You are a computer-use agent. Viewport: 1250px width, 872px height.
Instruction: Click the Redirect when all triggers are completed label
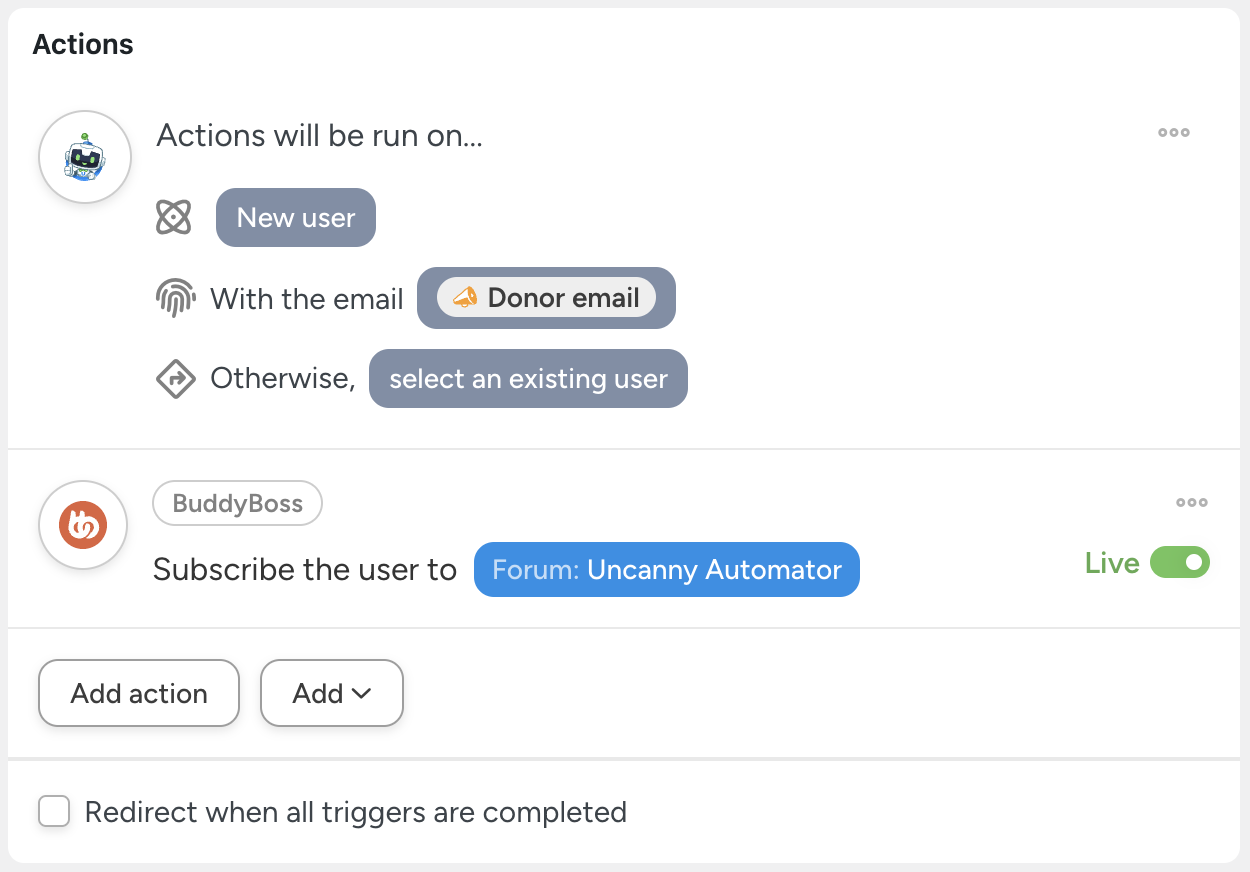tap(355, 812)
